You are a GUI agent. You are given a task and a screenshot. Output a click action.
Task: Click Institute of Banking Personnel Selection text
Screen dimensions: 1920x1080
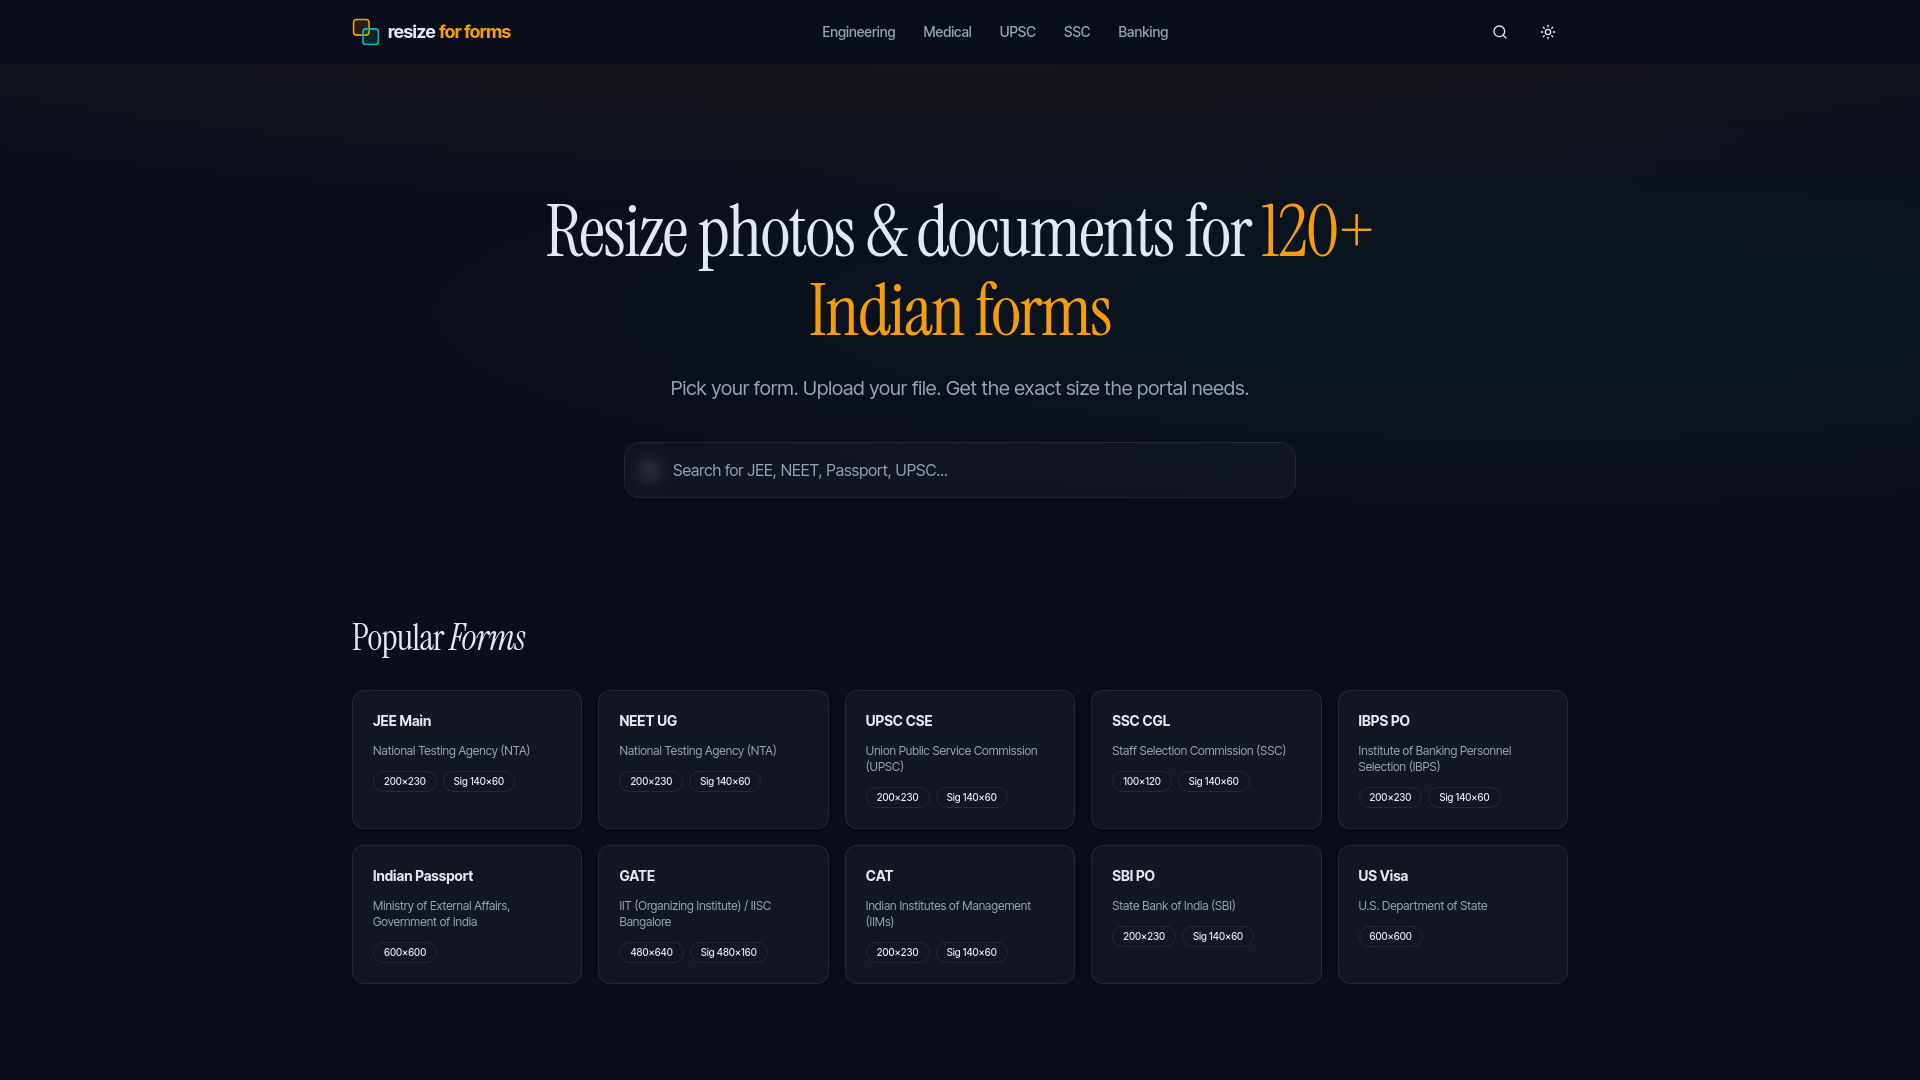coord(1434,759)
